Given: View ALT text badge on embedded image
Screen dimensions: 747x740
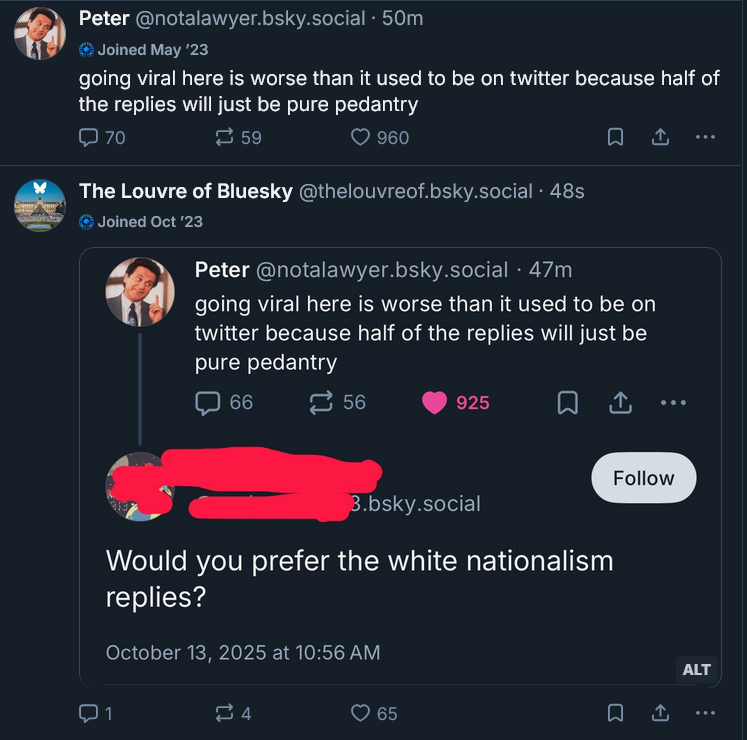Looking at the screenshot, I should point(696,669).
